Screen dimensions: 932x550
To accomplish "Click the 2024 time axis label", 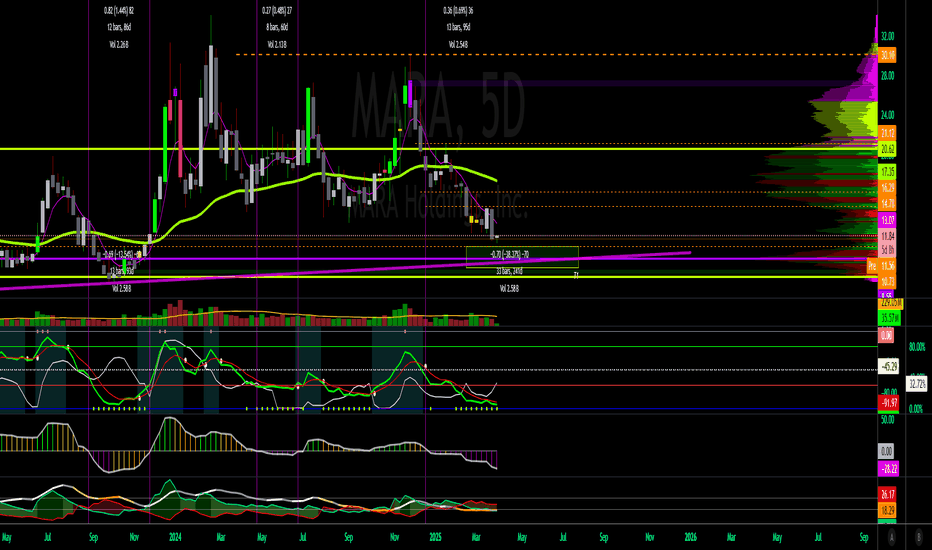I will (175, 537).
